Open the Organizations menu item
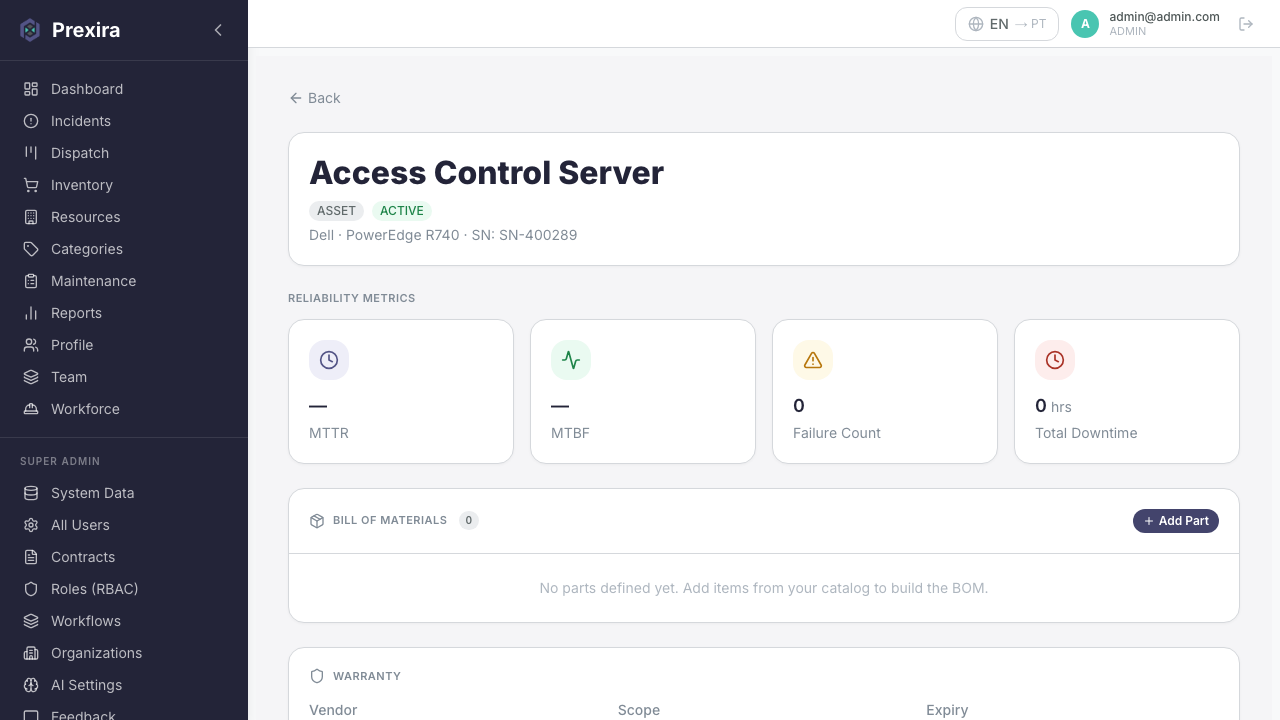This screenshot has height=720, width=1280. tap(124, 653)
